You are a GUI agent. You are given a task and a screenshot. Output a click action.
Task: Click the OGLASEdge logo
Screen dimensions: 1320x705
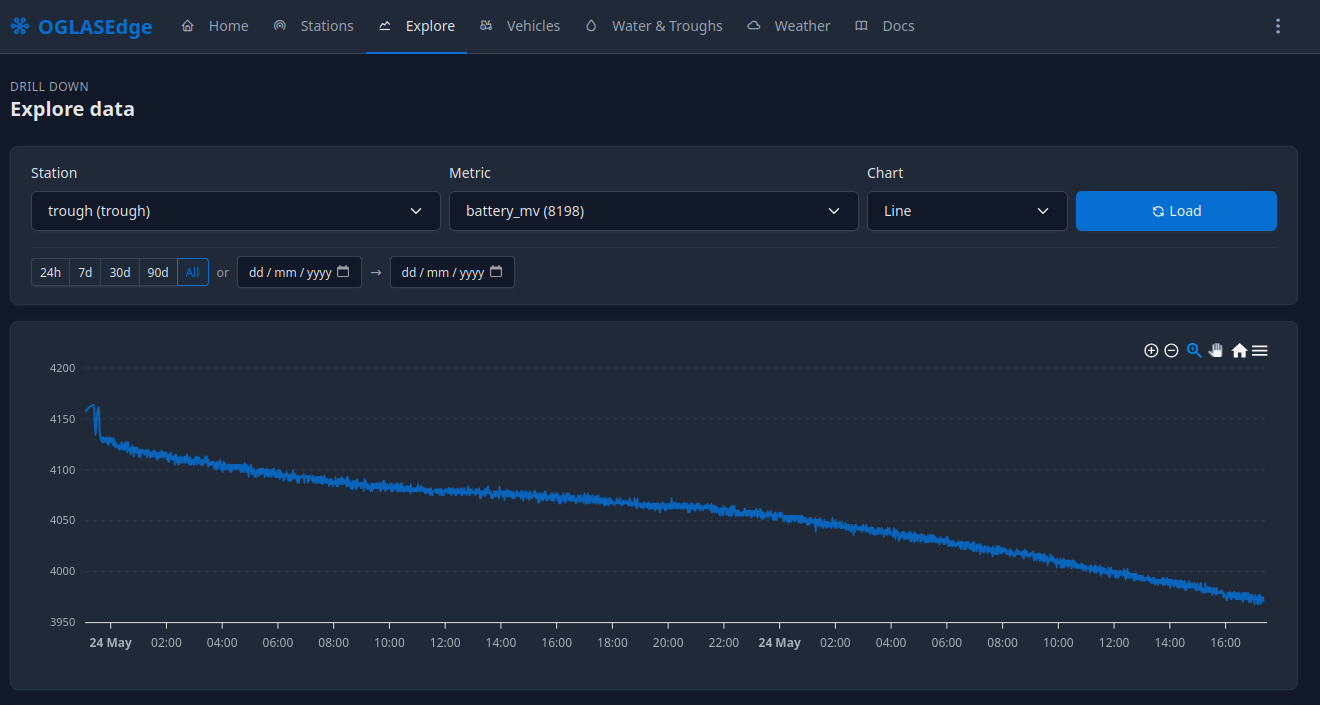tap(82, 27)
